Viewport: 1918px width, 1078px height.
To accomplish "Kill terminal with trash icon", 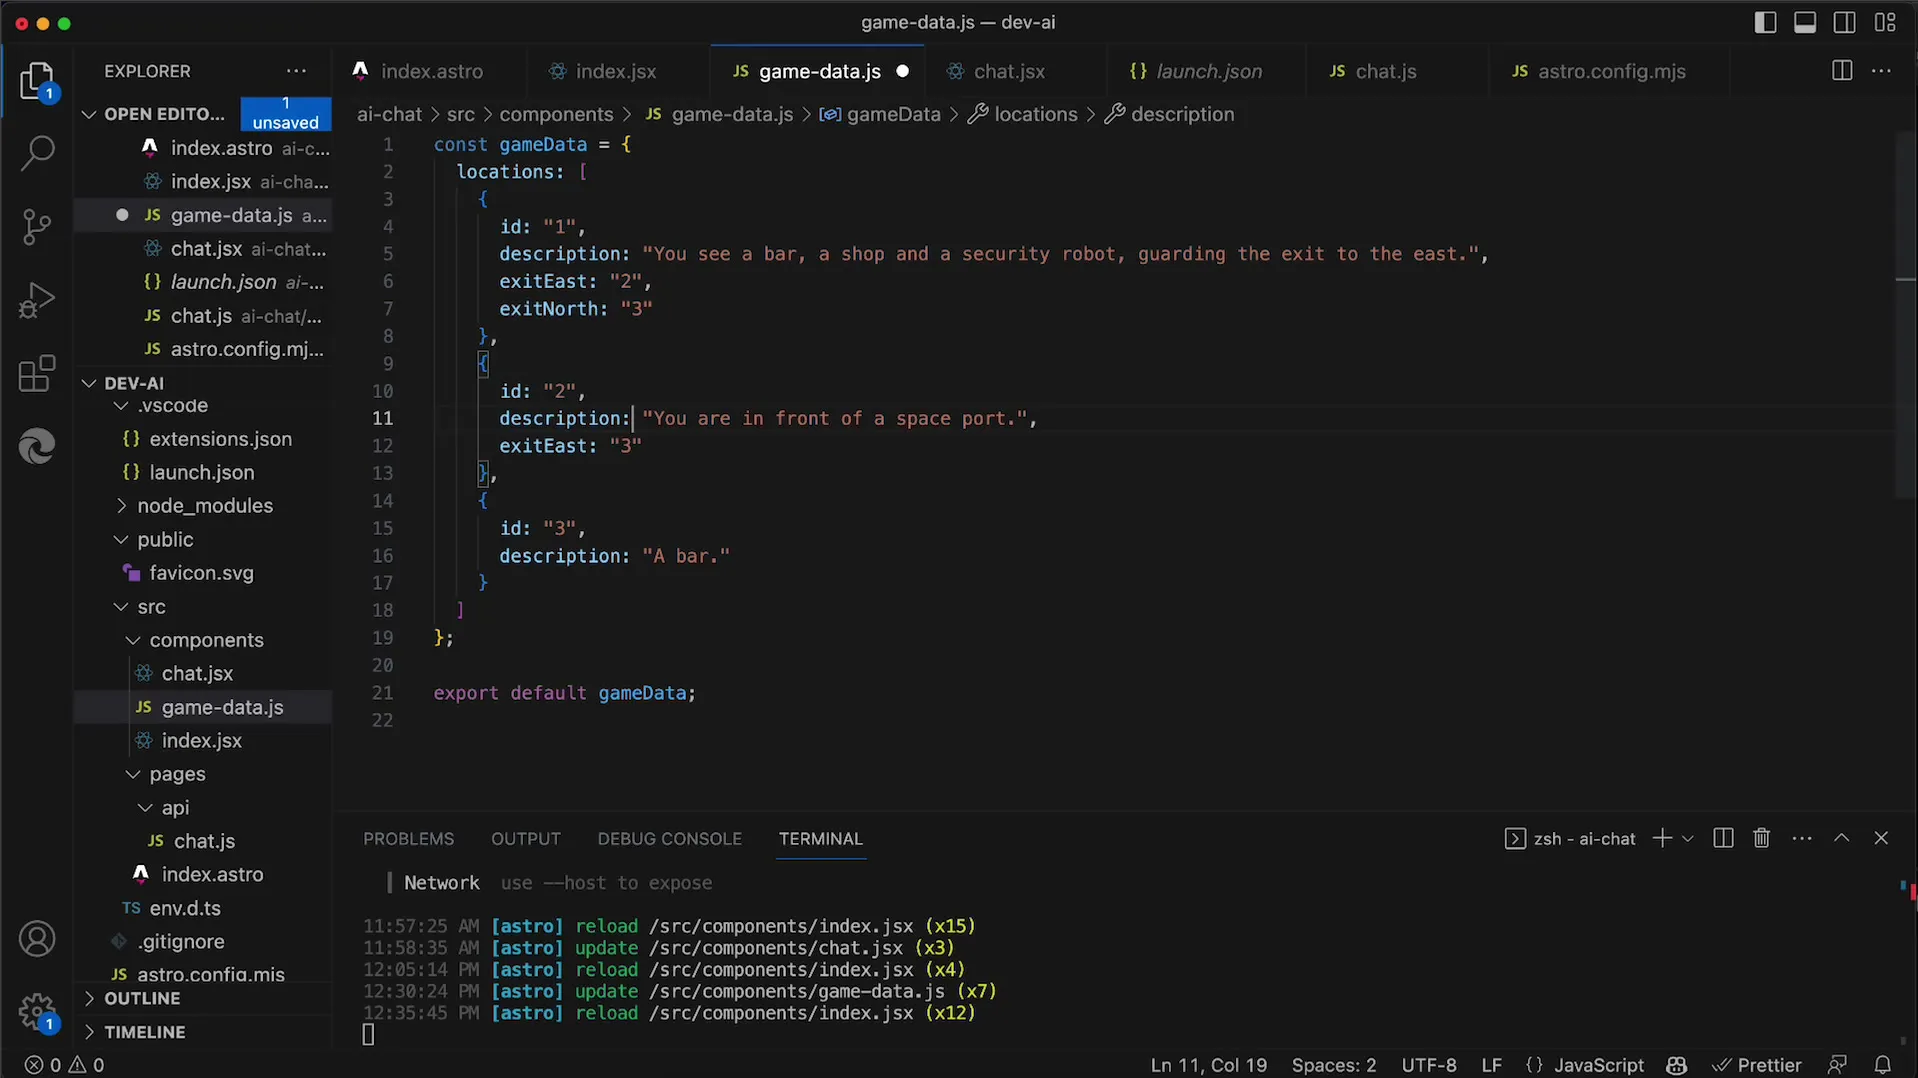I will click(x=1762, y=838).
